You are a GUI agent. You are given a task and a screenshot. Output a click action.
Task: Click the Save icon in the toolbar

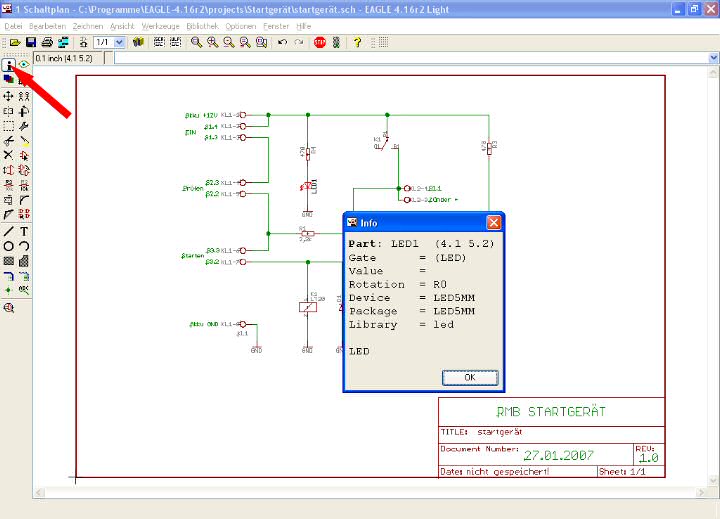pos(31,43)
